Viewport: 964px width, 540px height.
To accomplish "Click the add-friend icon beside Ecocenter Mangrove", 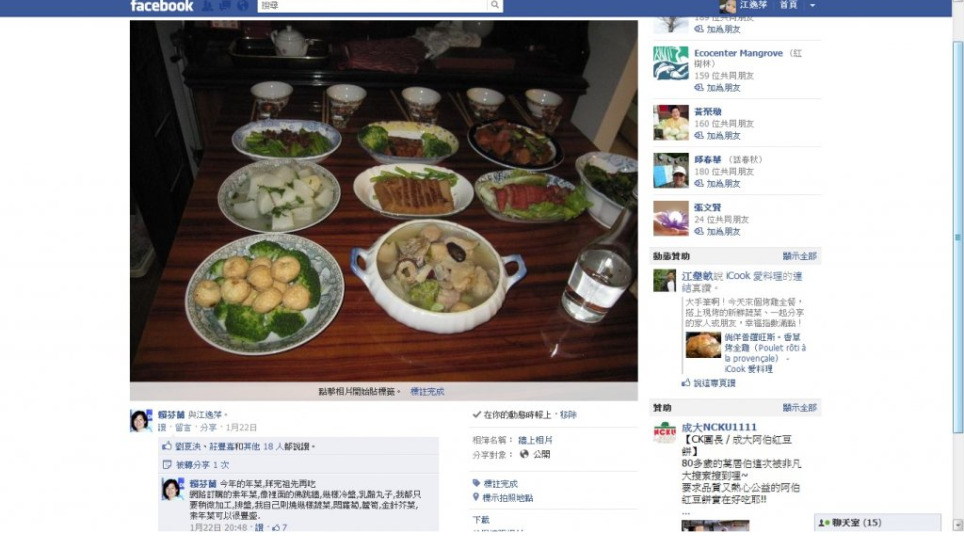I will point(699,88).
